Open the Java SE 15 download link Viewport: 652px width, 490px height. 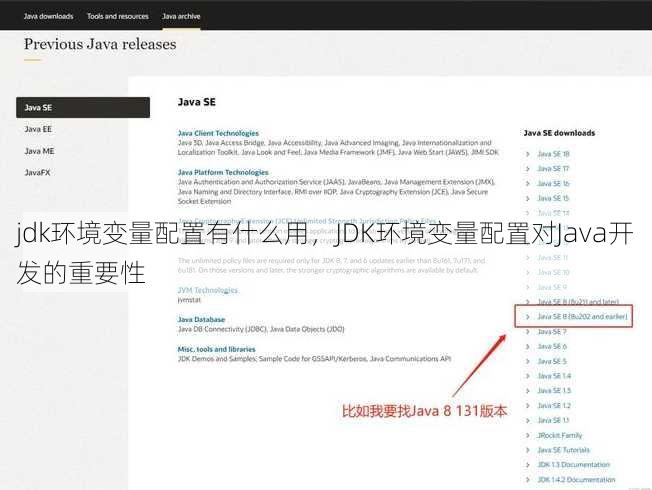(553, 198)
